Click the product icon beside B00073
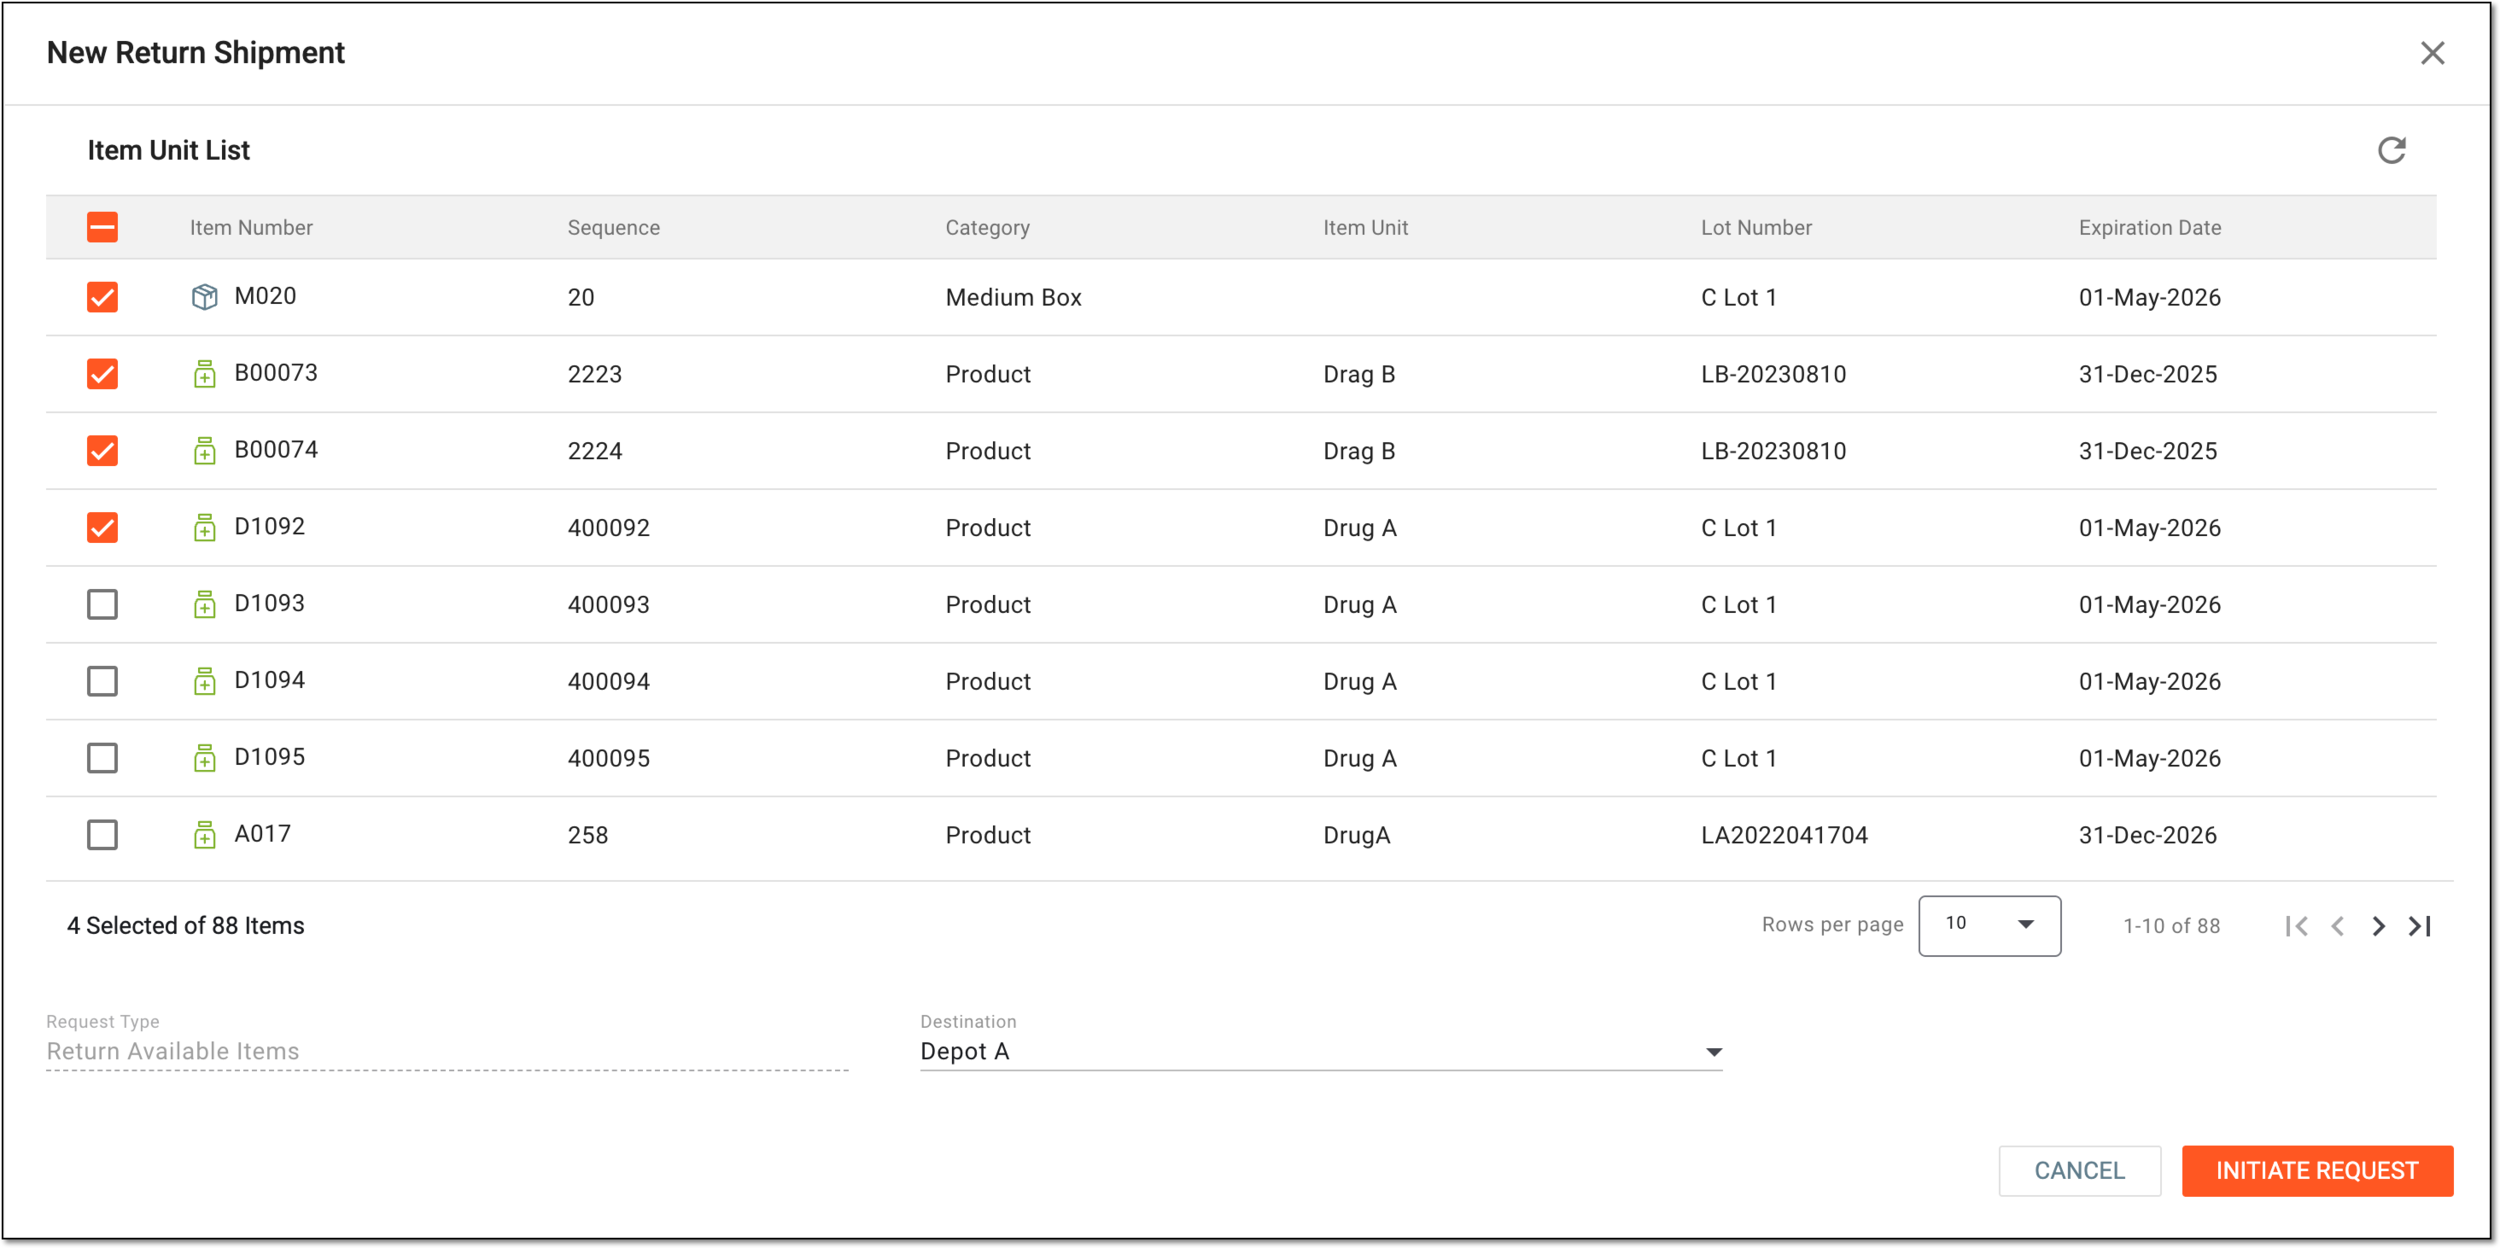The width and height of the screenshot is (2500, 1248). click(204, 374)
